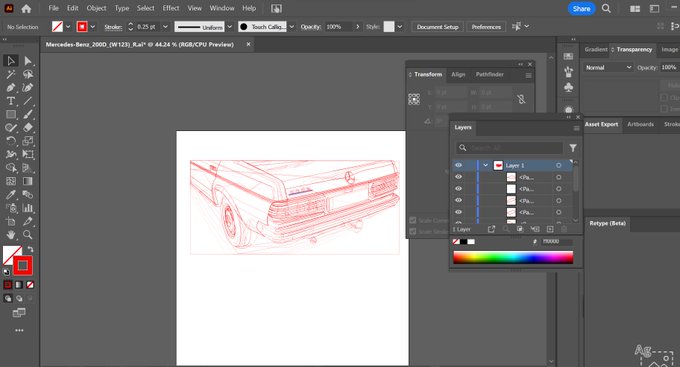680x367 pixels.
Task: Click the Share button
Action: [x=582, y=9]
